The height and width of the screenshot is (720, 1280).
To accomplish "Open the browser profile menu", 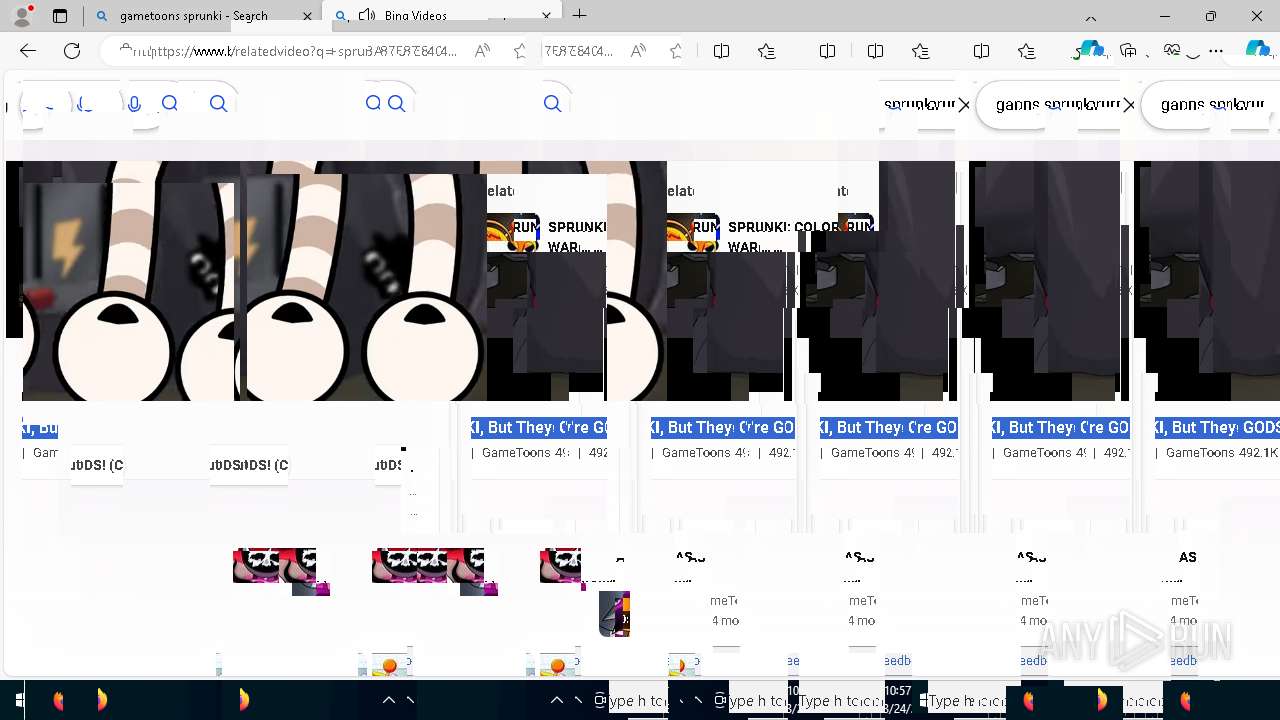I will click(22, 16).
